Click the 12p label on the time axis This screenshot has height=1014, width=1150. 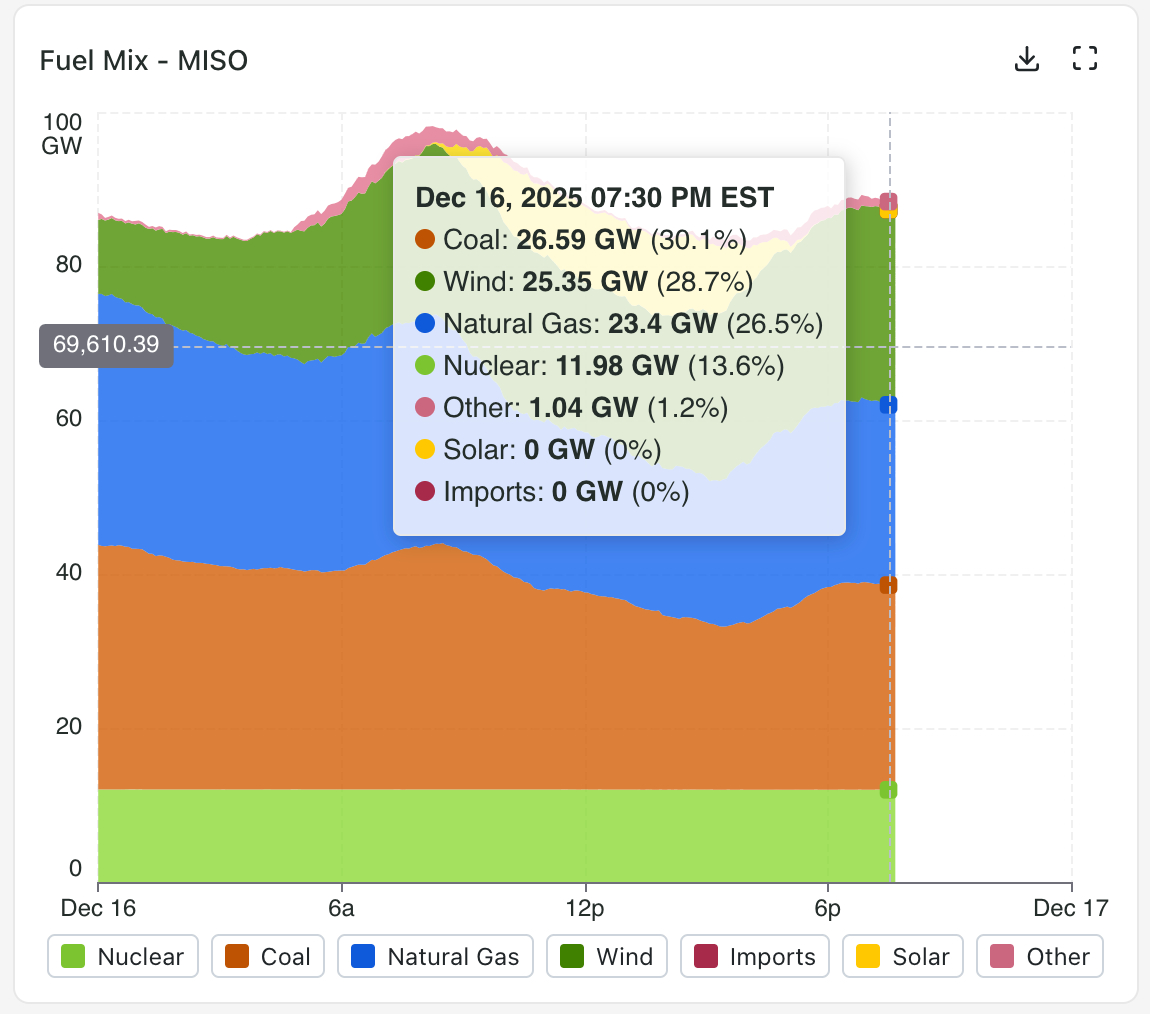585,908
